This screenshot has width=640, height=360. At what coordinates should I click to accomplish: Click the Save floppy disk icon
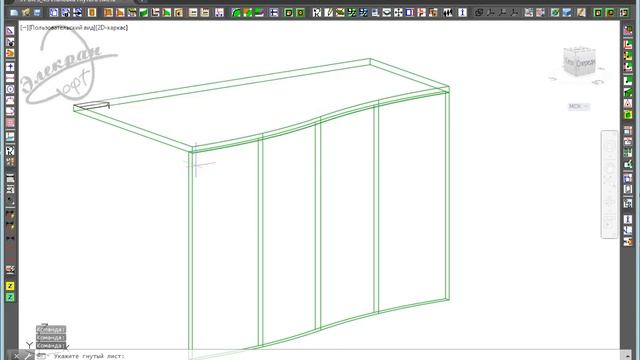(x=37, y=13)
